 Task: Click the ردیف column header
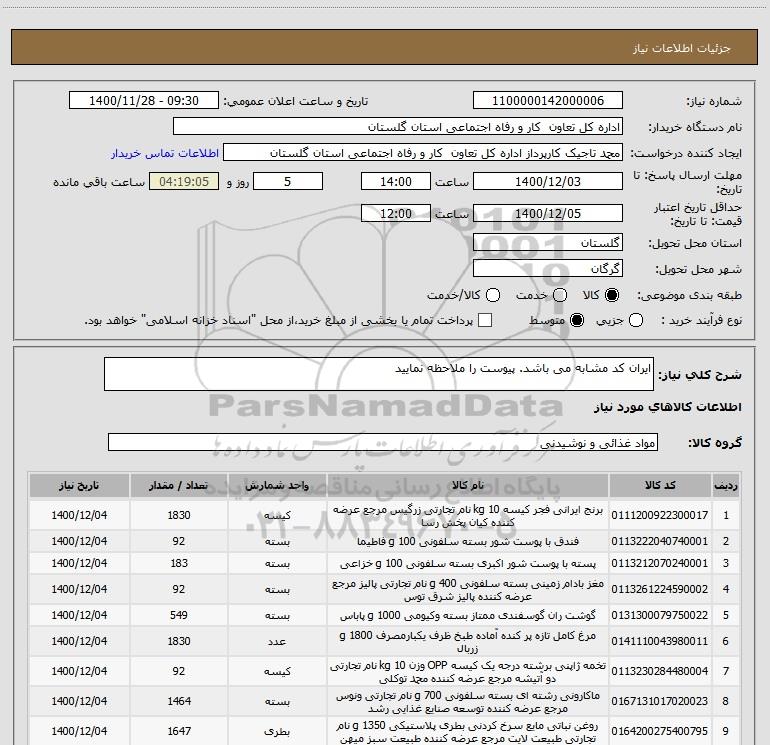pos(726,486)
